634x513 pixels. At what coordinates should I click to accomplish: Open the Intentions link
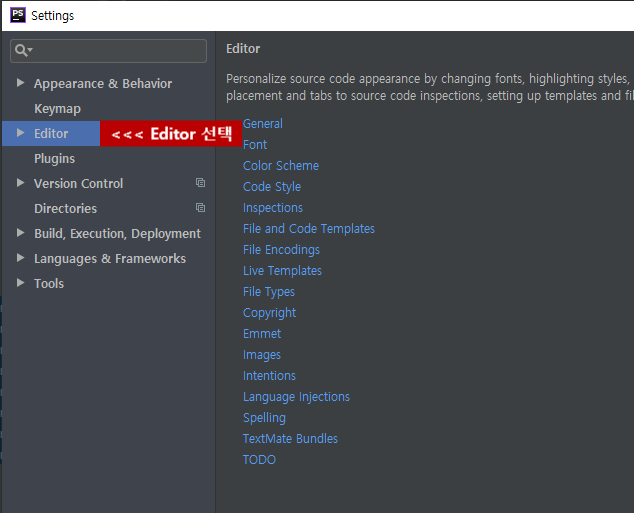[x=269, y=376]
